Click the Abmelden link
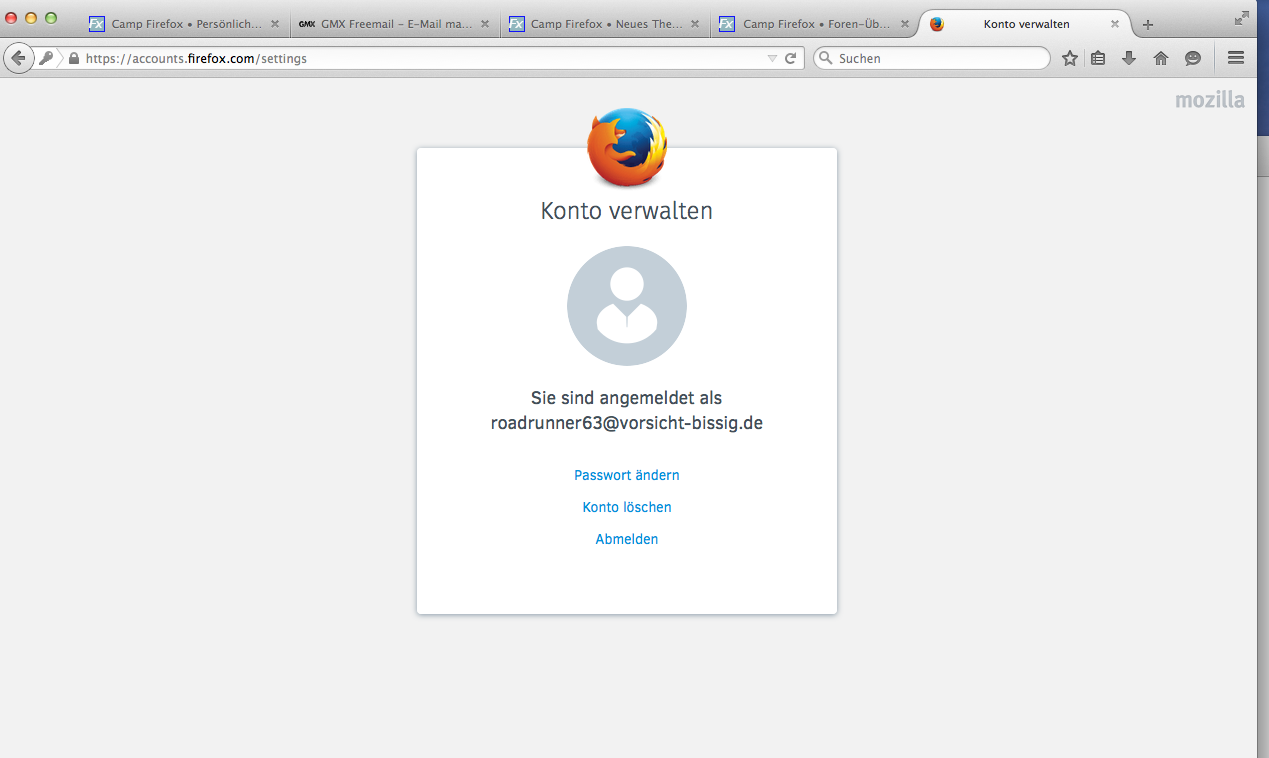1269x758 pixels. 627,539
